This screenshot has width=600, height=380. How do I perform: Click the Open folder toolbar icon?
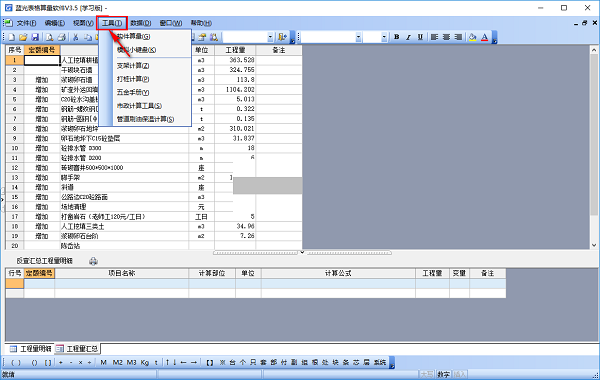(x=23, y=37)
